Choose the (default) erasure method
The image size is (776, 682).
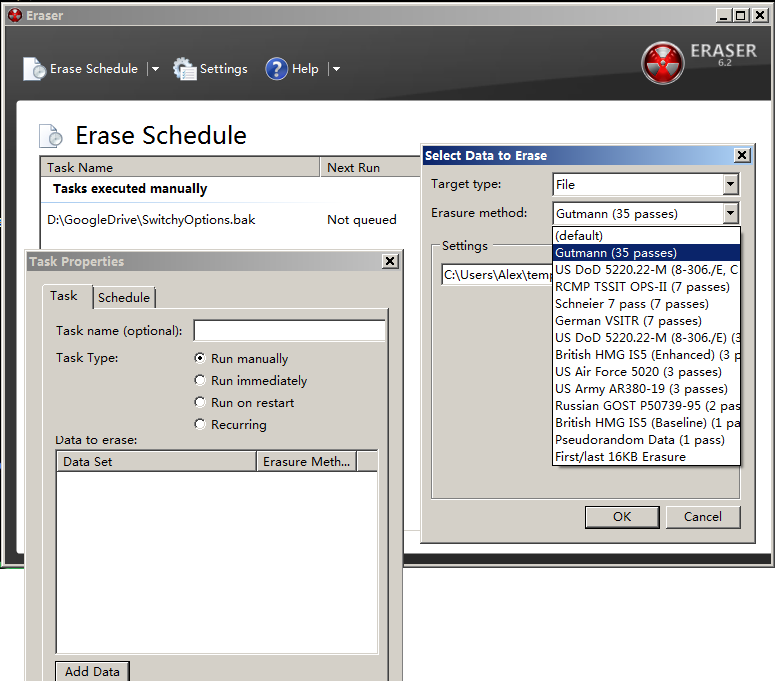[646, 236]
